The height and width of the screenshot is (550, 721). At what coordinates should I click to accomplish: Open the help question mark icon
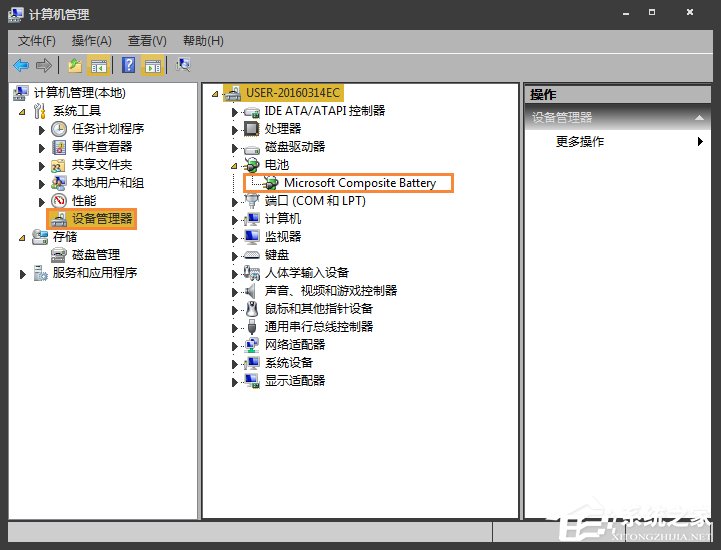point(128,65)
